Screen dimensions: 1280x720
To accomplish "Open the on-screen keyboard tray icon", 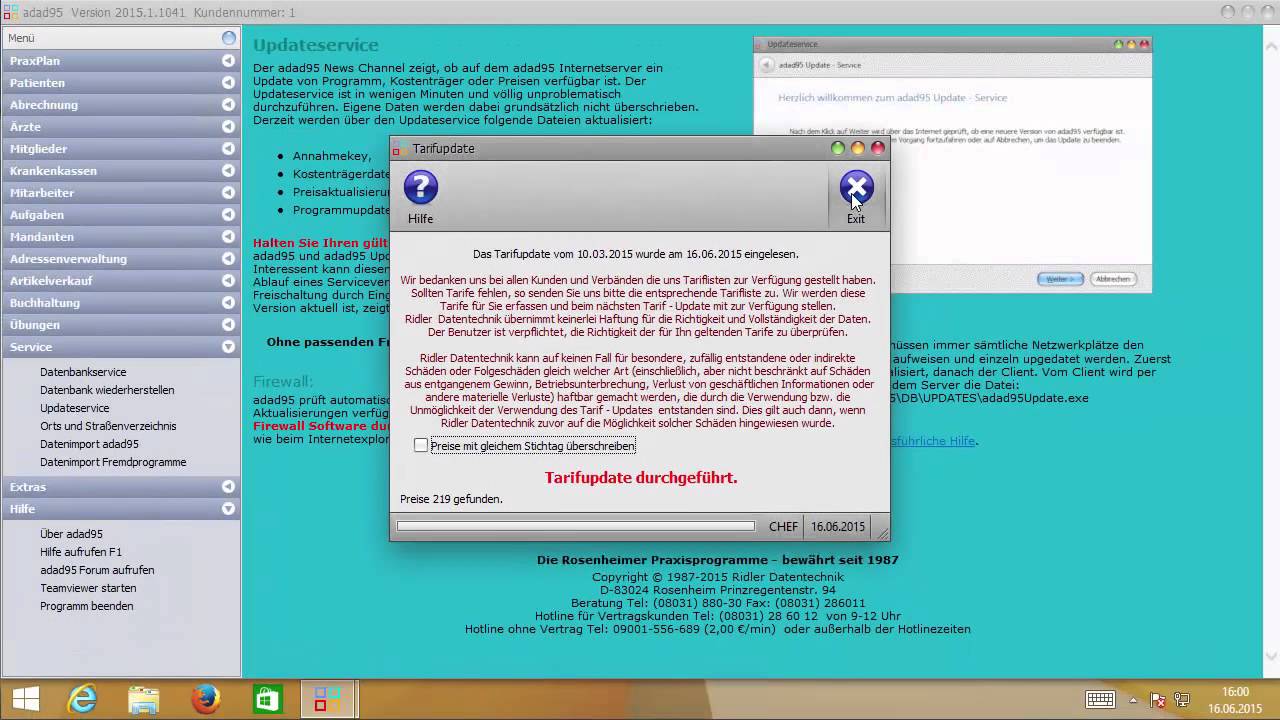I will (x=1100, y=700).
